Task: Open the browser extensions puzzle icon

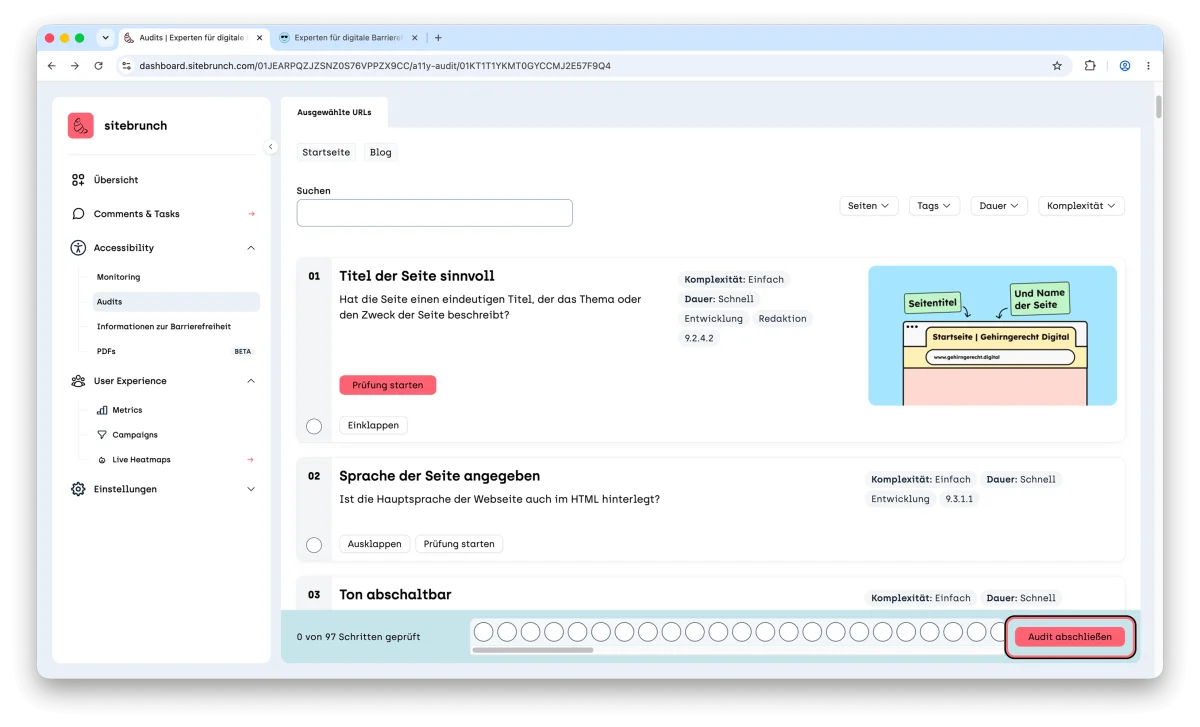Action: coord(1090,66)
